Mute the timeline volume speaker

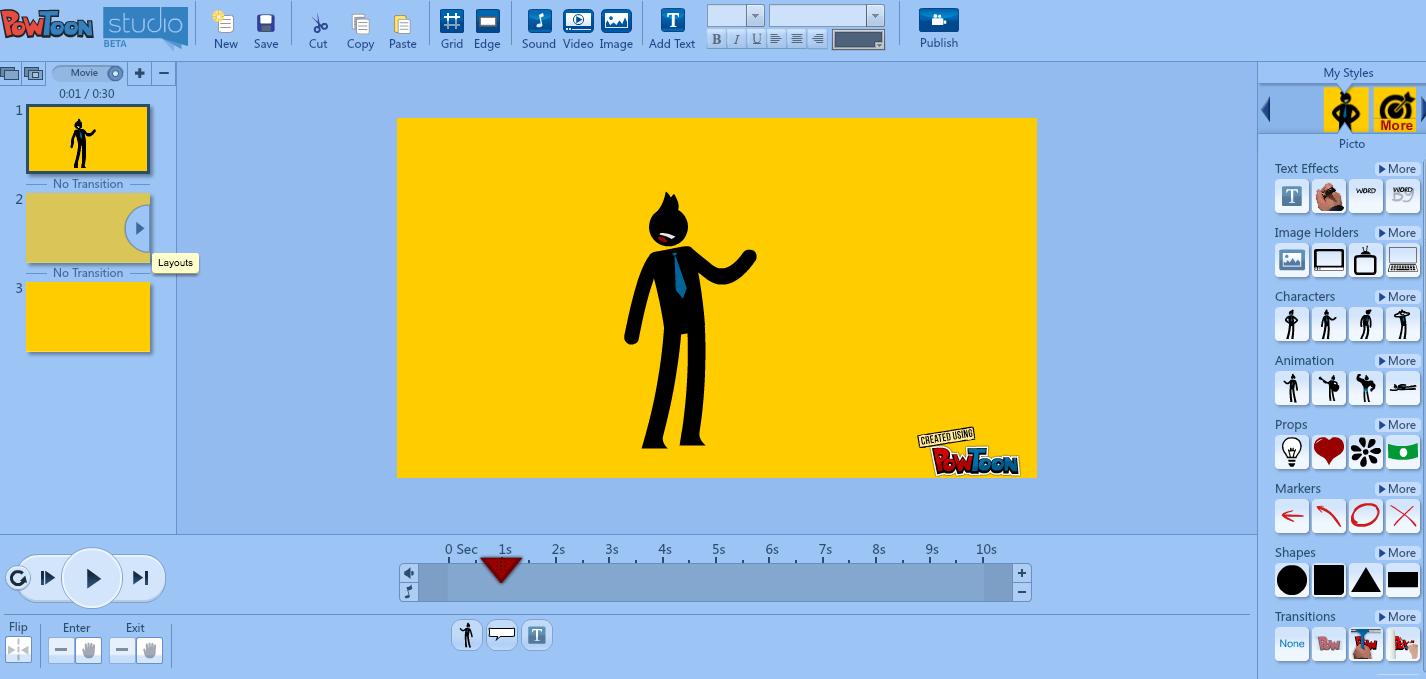[x=409, y=573]
